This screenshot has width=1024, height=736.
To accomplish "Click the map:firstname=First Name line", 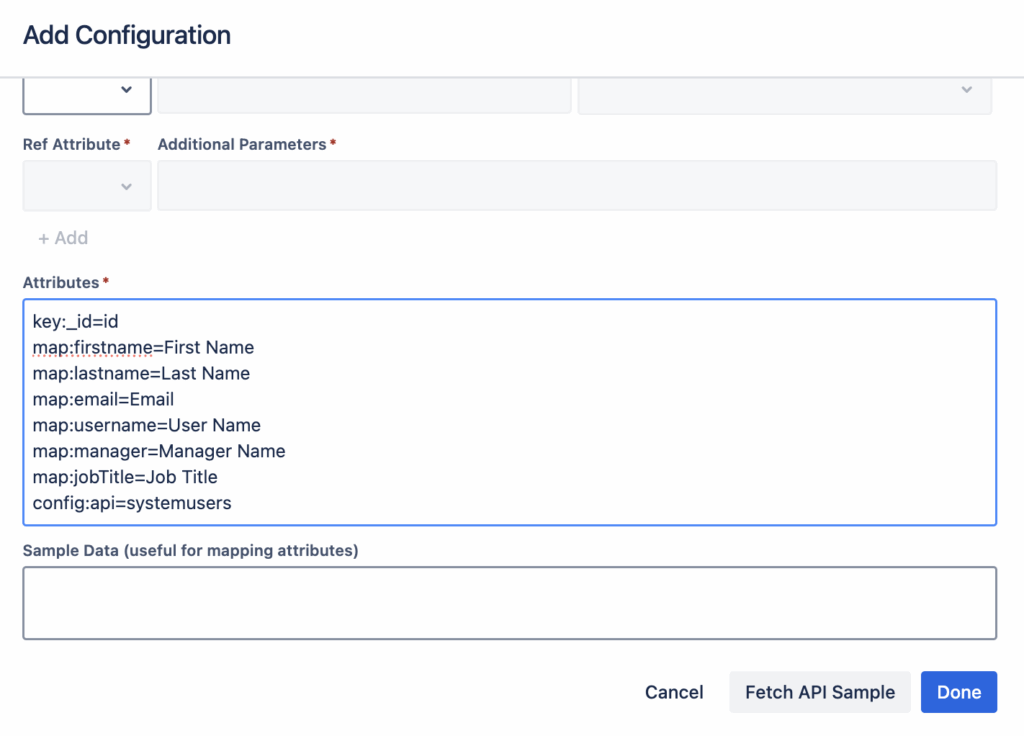I will tap(143, 348).
